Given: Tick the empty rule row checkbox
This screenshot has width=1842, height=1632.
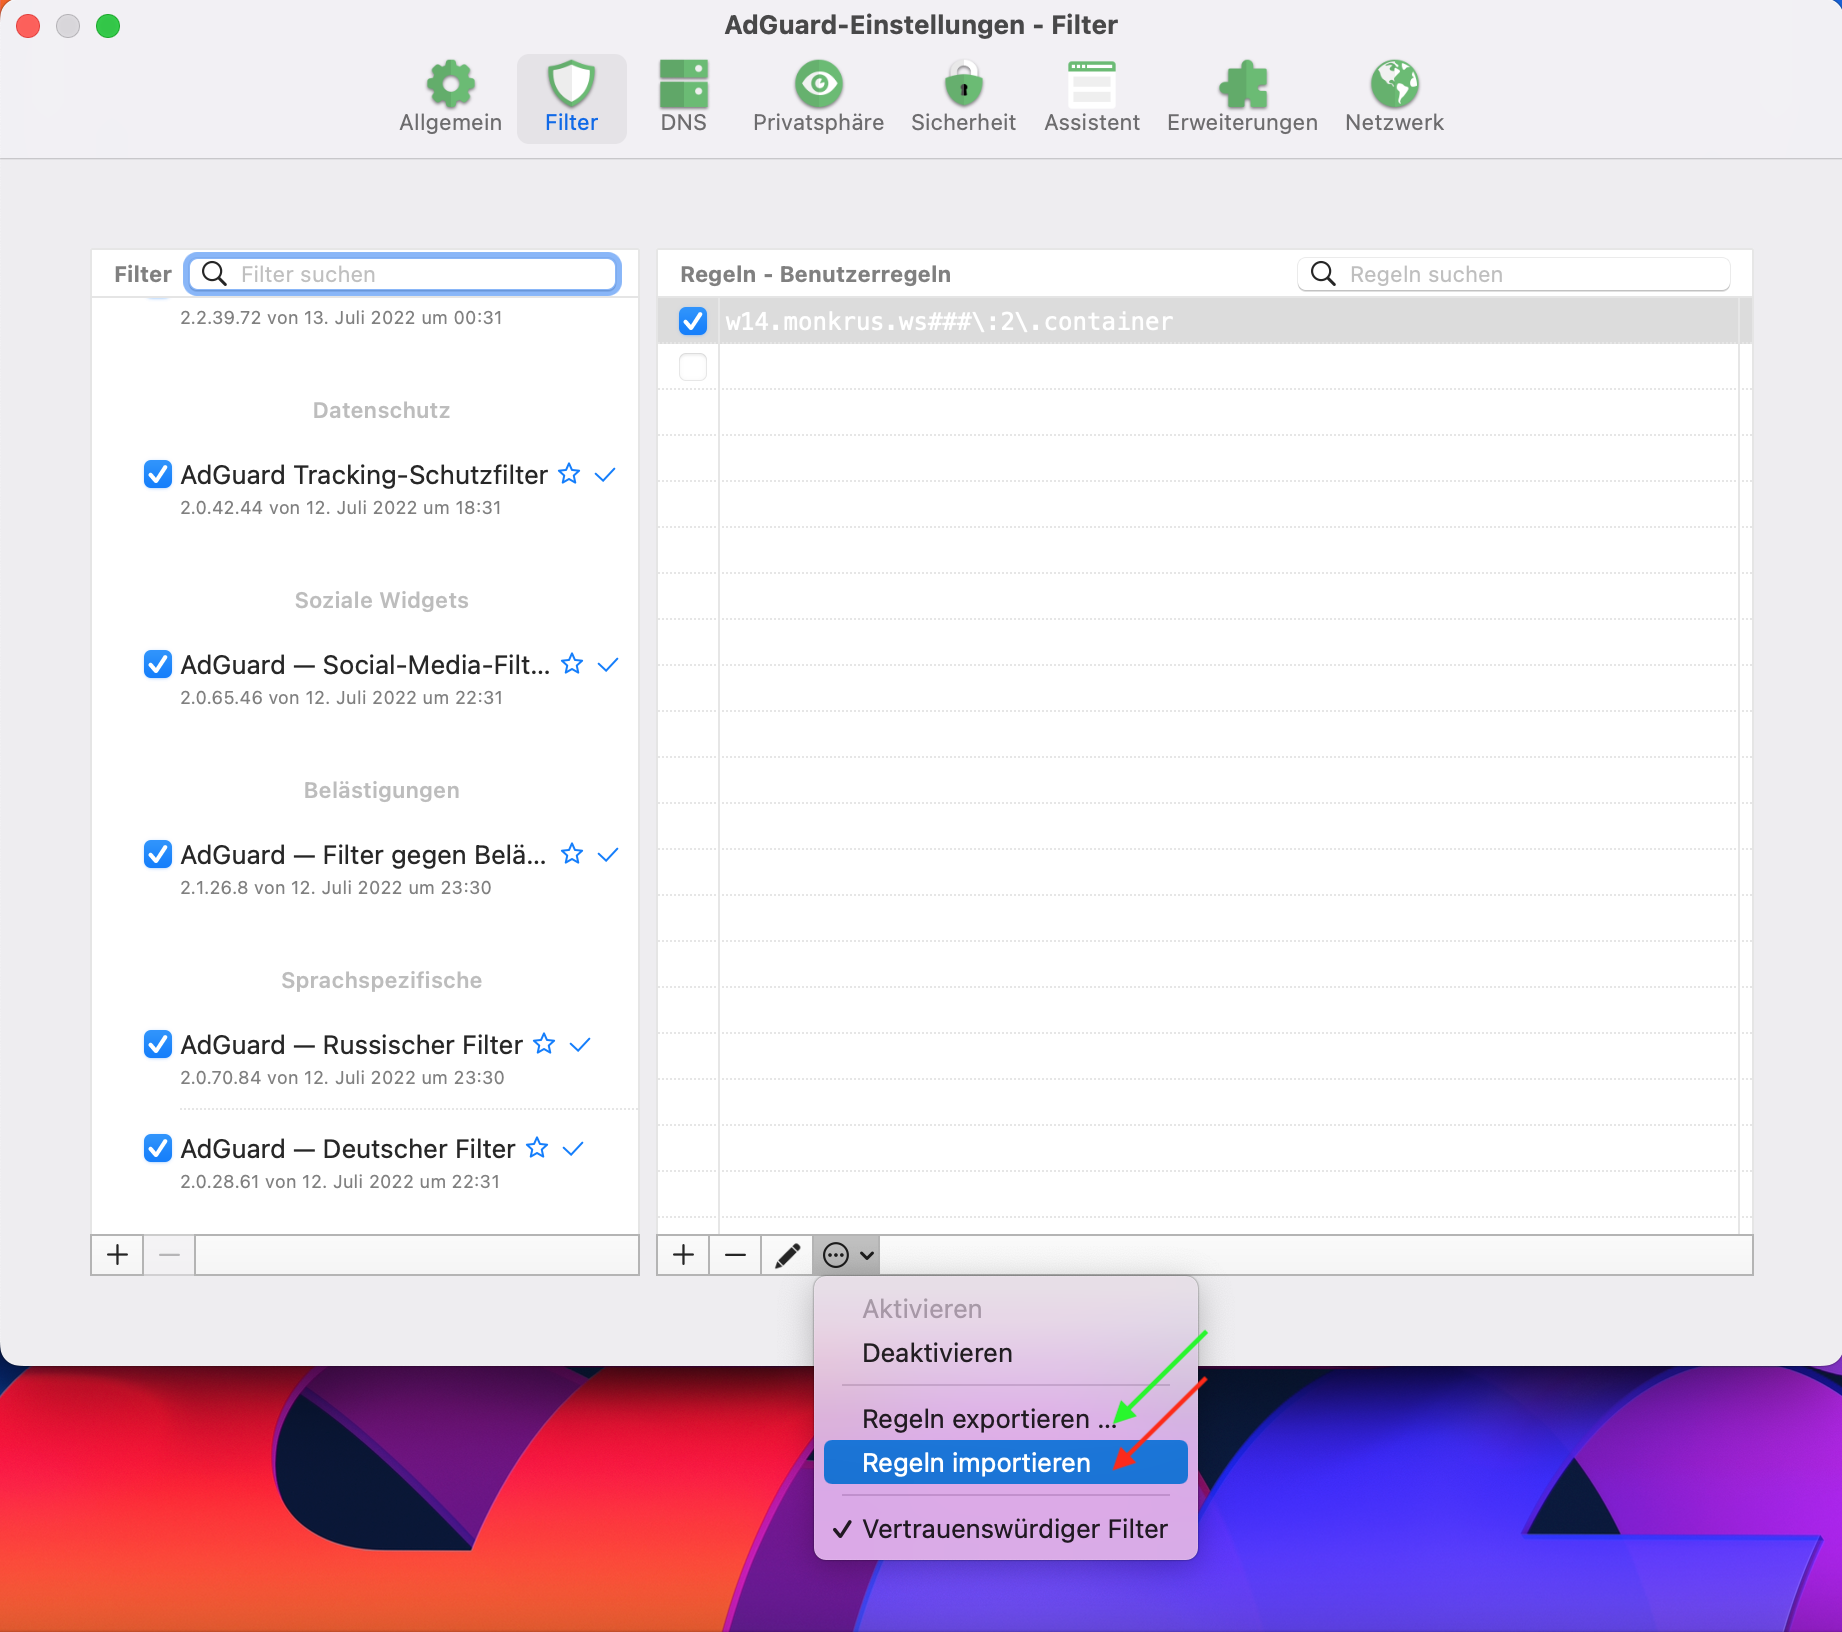Looking at the screenshot, I should [693, 367].
